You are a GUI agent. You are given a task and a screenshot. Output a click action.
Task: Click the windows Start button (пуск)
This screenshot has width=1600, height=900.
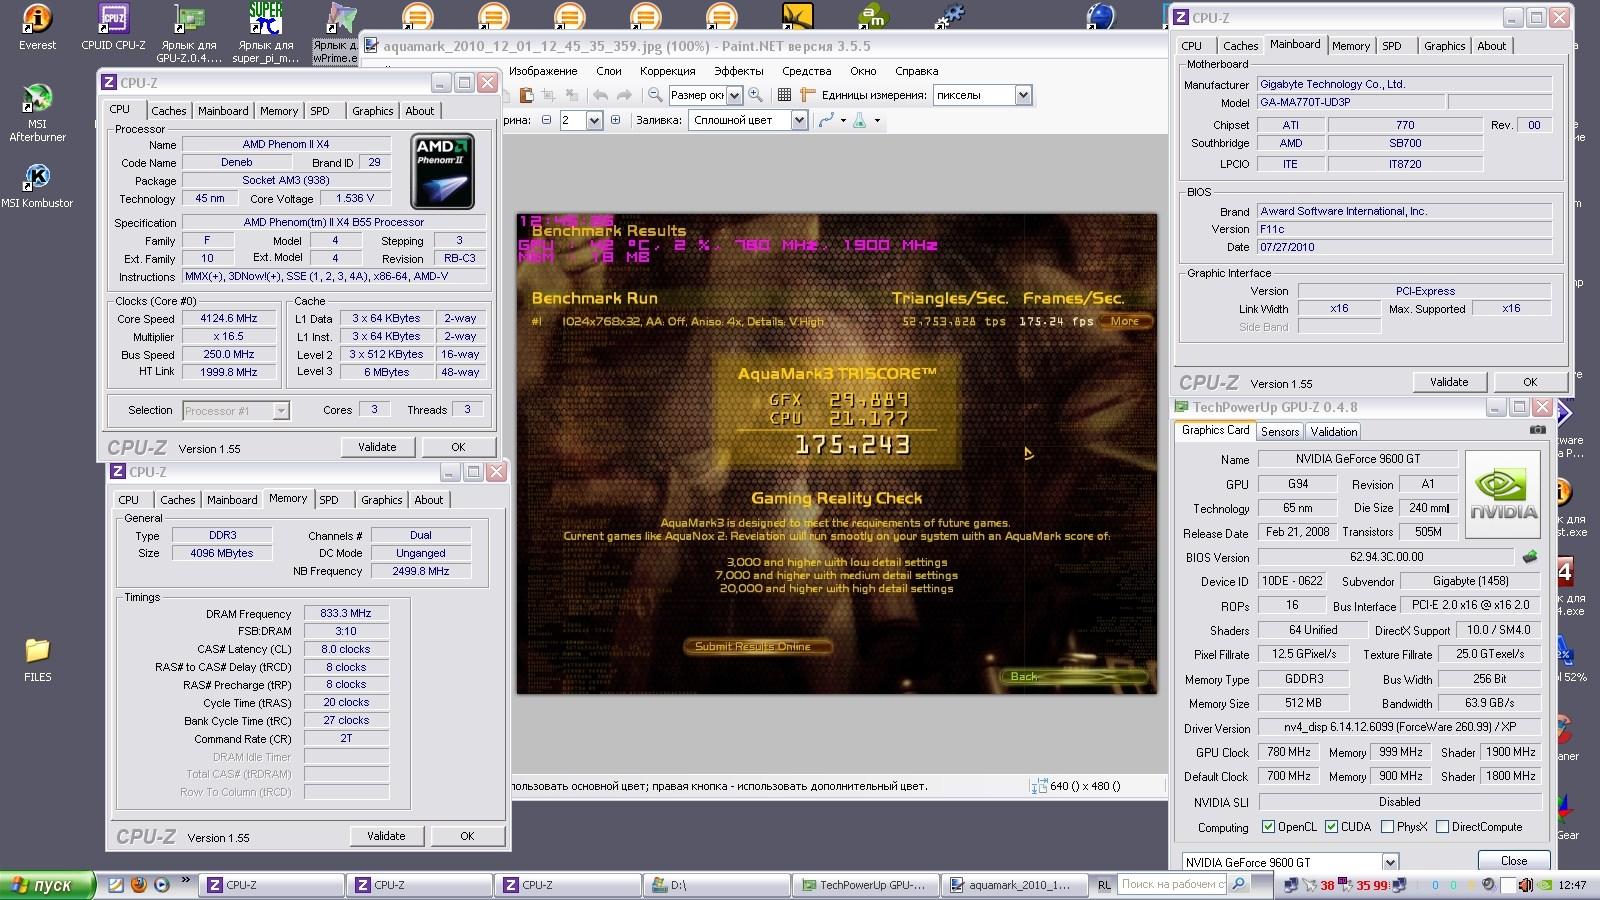tap(48, 885)
